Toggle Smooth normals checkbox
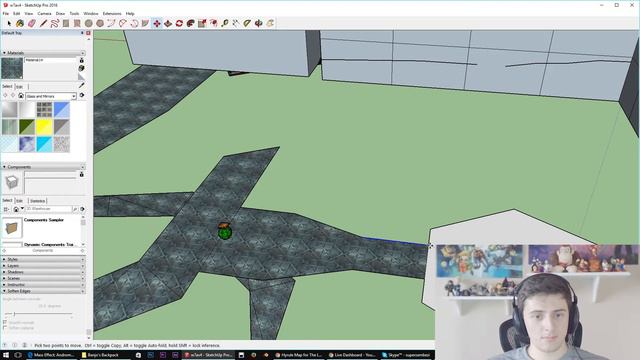Image resolution: width=640 pixels, height=360 pixels. pyautogui.click(x=5, y=322)
